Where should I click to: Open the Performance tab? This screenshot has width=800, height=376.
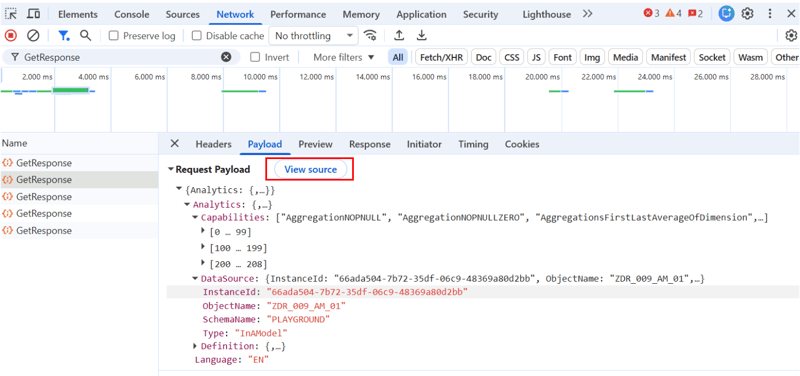click(298, 14)
